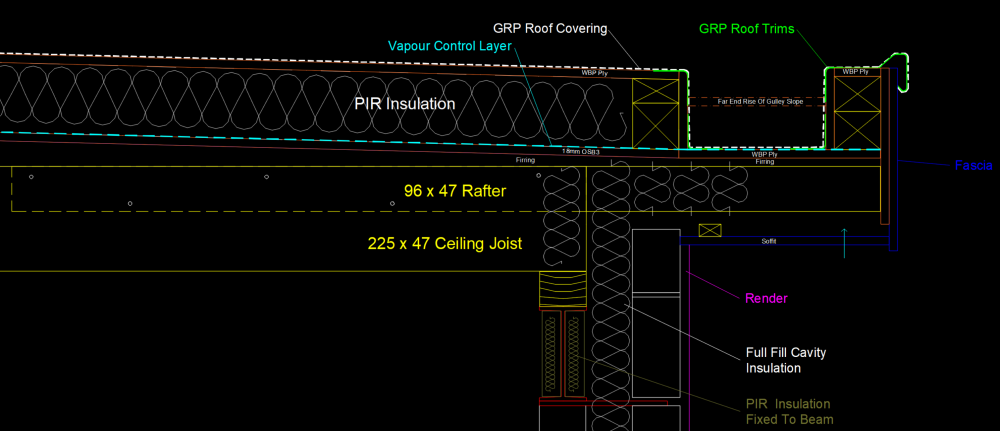This screenshot has width=1000, height=431.
Task: Click the WBP Ply label under gutter
Action: click(x=762, y=154)
